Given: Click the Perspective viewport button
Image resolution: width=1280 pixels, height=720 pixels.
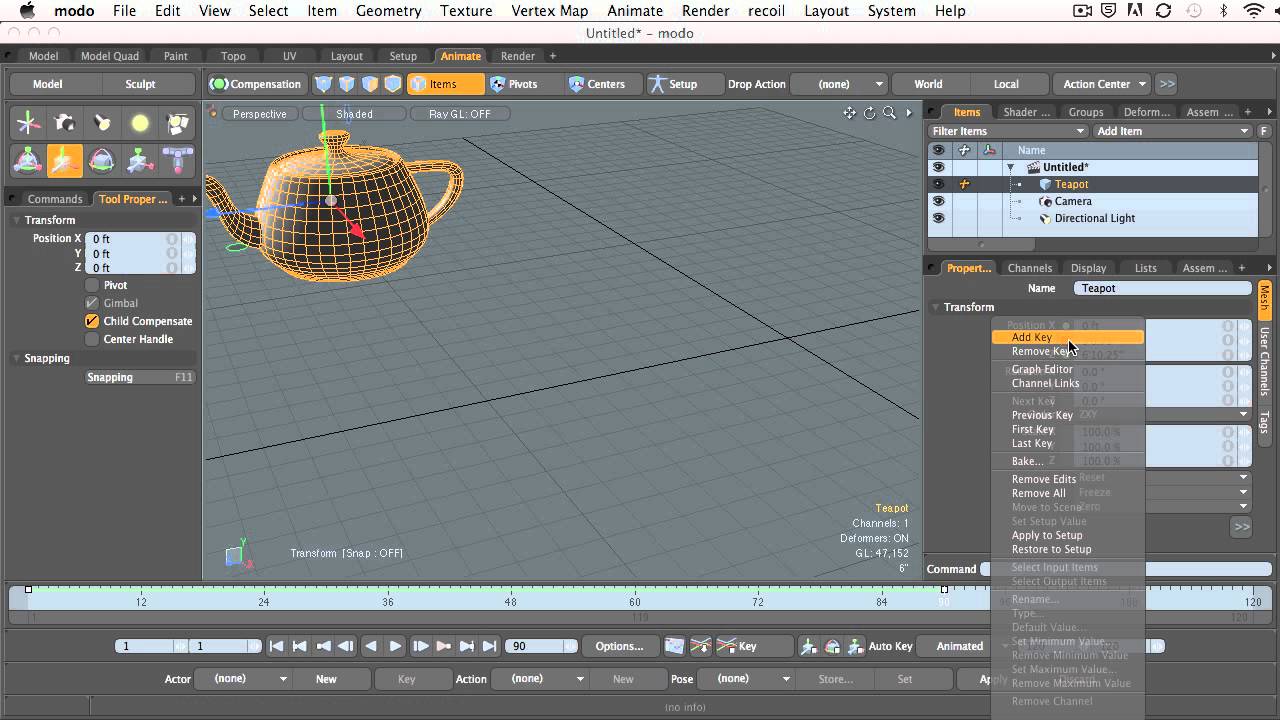Looking at the screenshot, I should tap(259, 114).
